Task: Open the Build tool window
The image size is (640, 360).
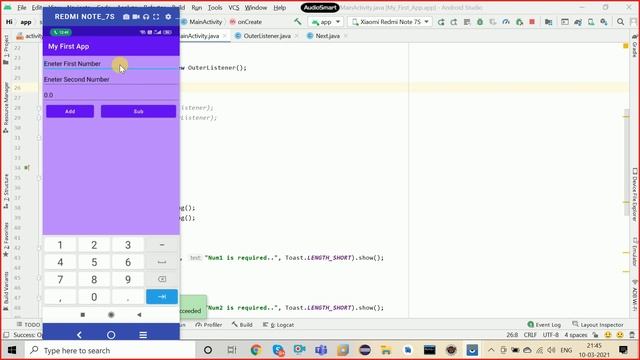Action: coord(242,325)
